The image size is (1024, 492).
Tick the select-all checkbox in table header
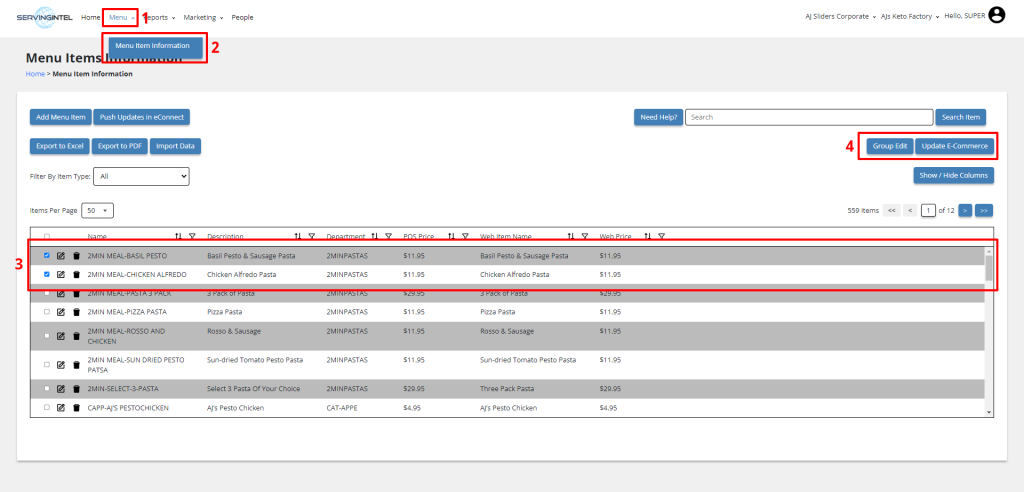(x=46, y=236)
